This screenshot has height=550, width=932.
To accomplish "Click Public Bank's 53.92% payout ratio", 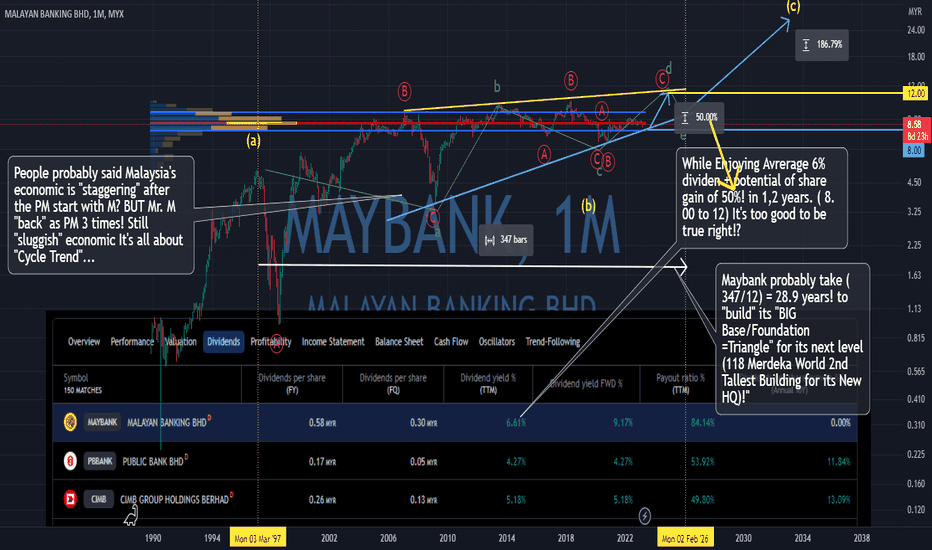I will (703, 461).
